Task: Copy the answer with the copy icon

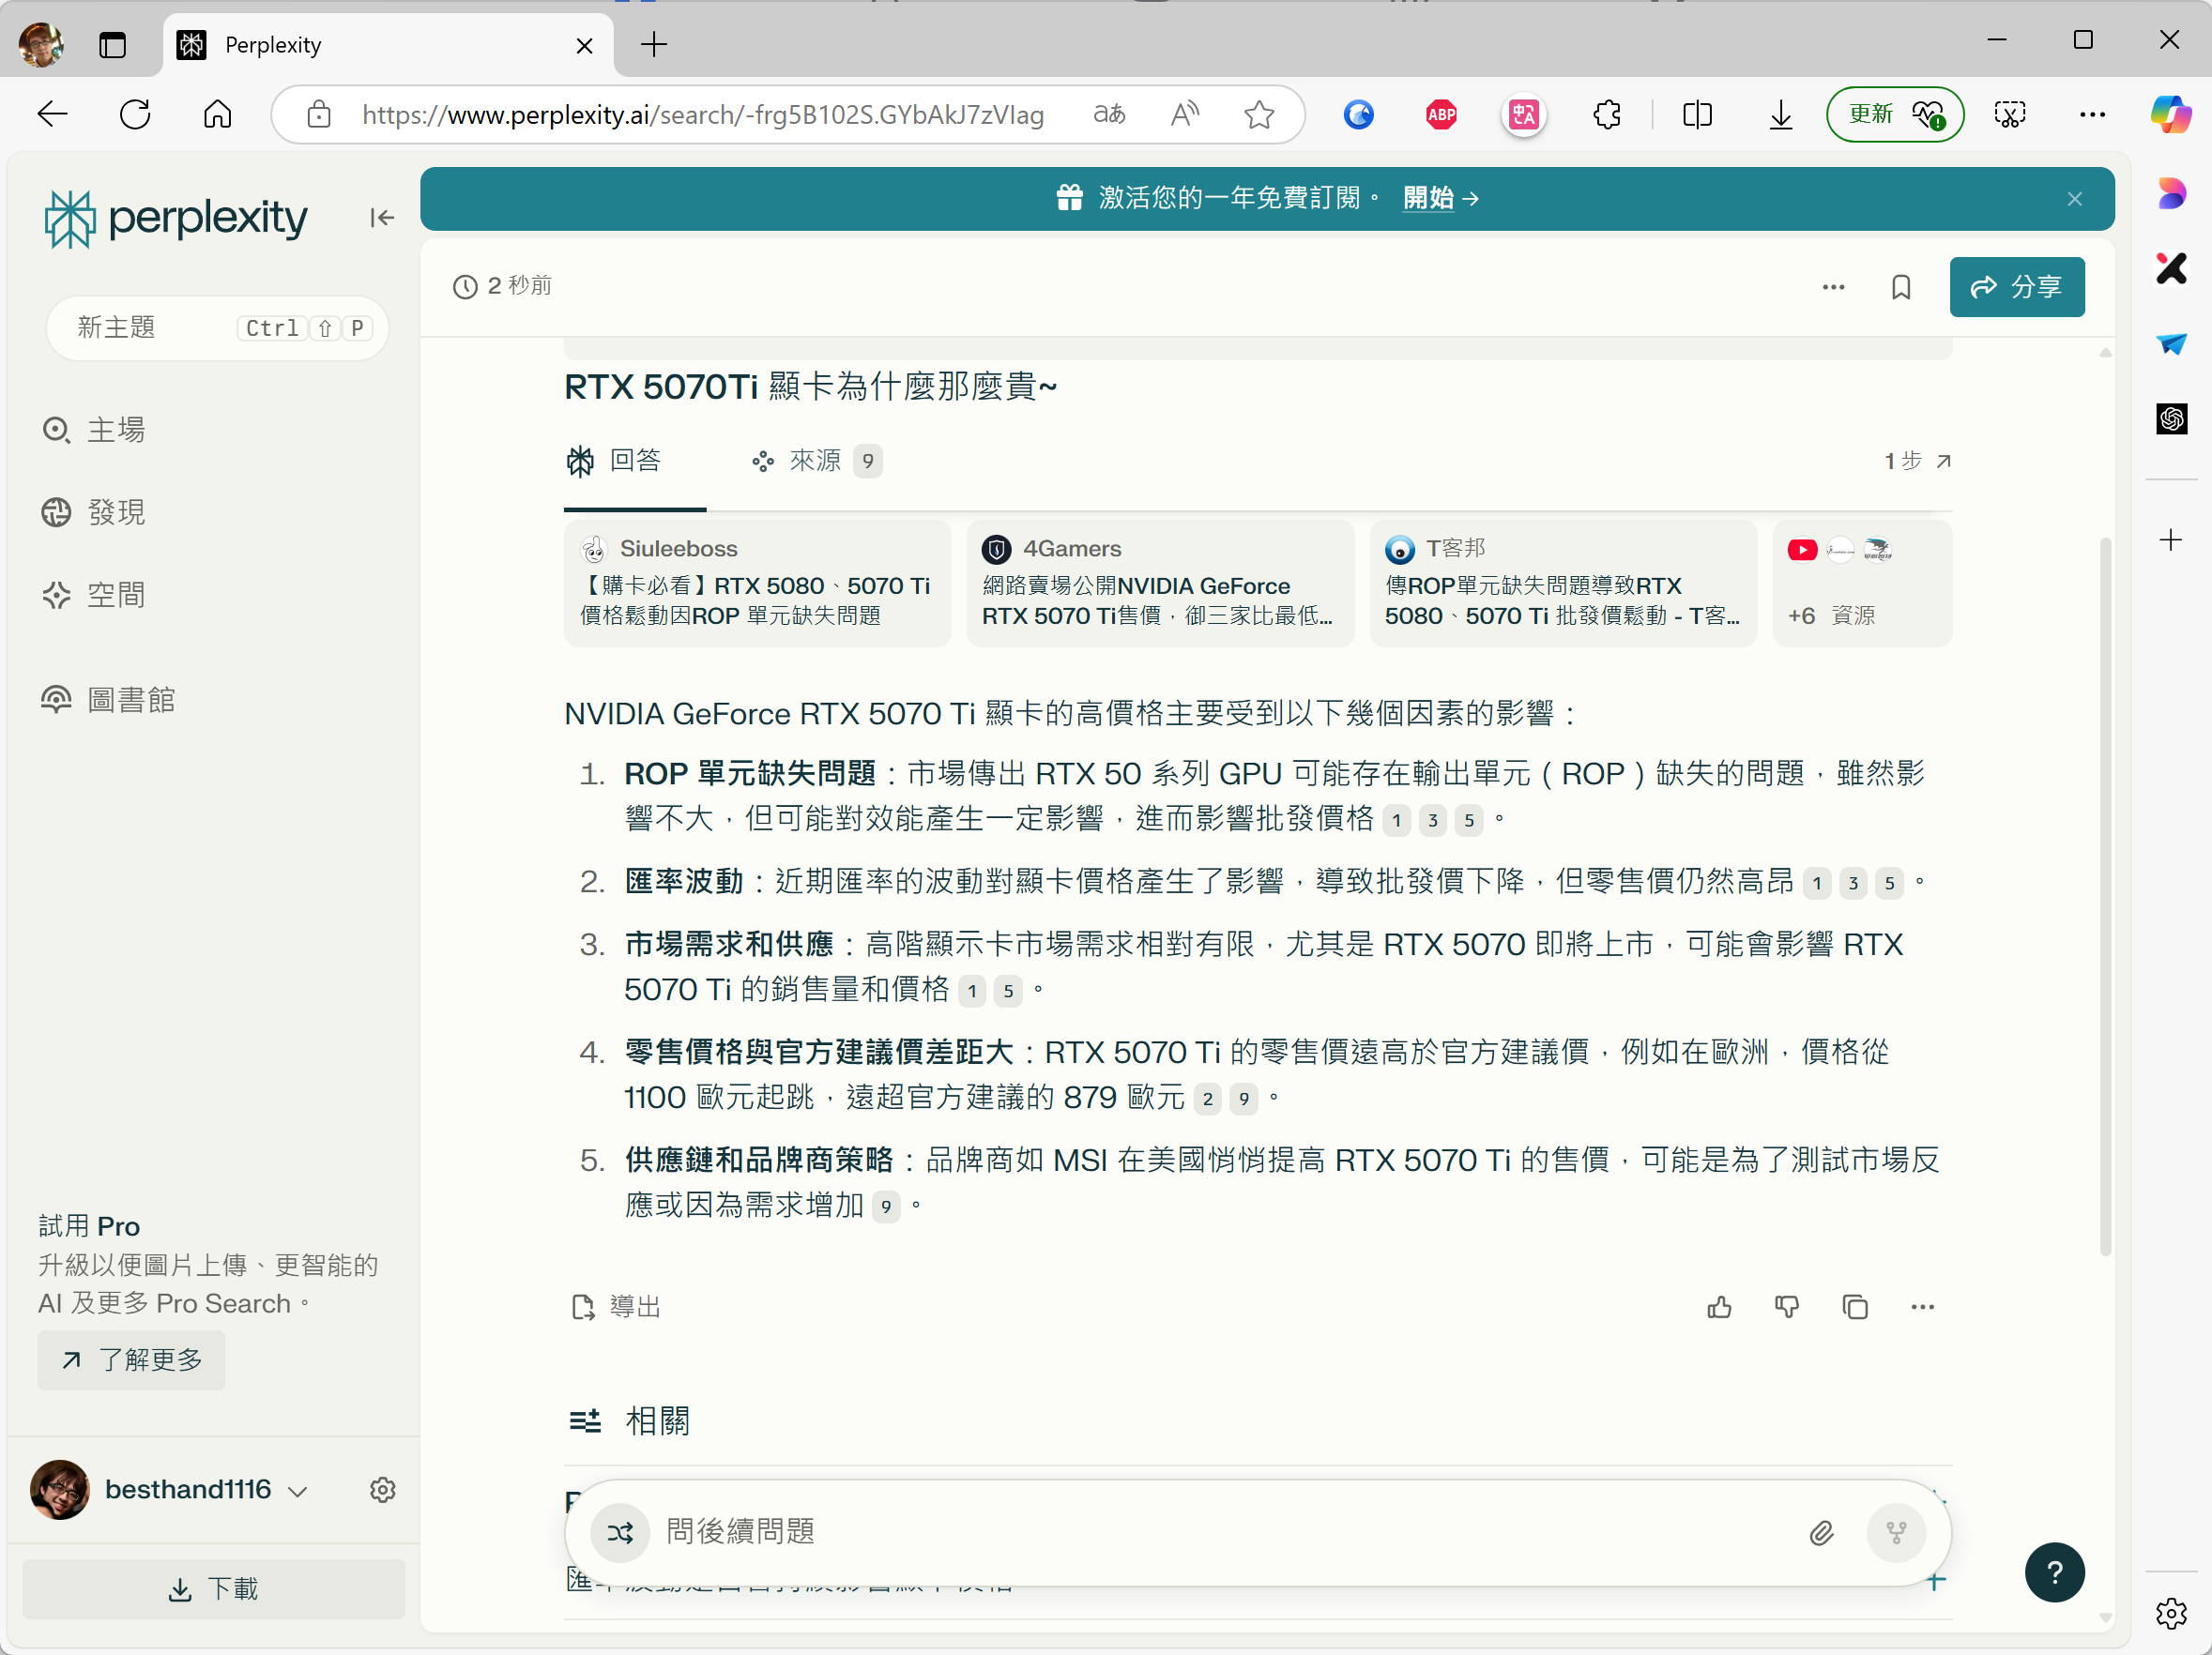Action: tap(1854, 1307)
